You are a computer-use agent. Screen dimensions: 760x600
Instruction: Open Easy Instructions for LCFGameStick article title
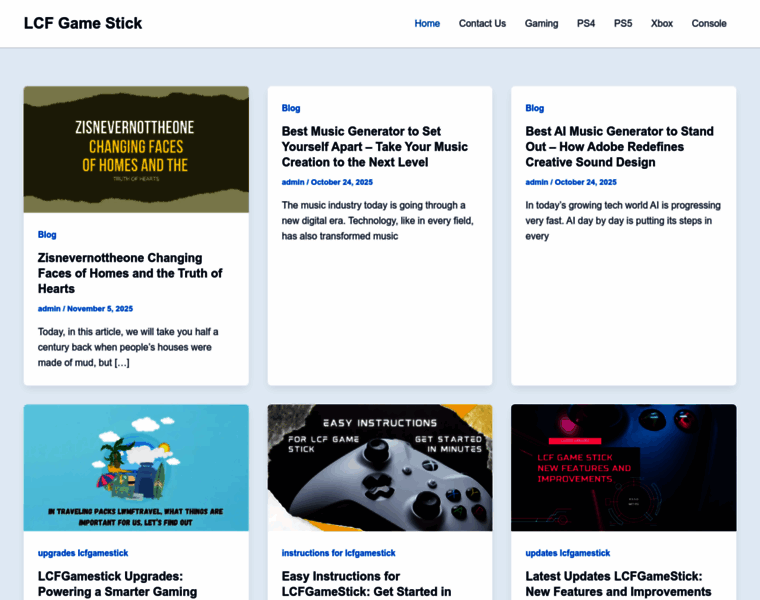click(366, 584)
